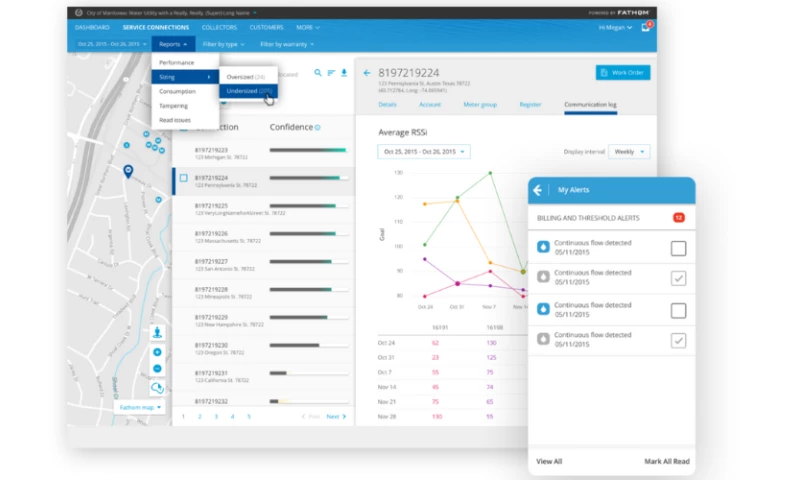Viewport: 800px width, 480px height.
Task: Tick the first Continuous flow detected alert checkbox
Action: [x=678, y=248]
